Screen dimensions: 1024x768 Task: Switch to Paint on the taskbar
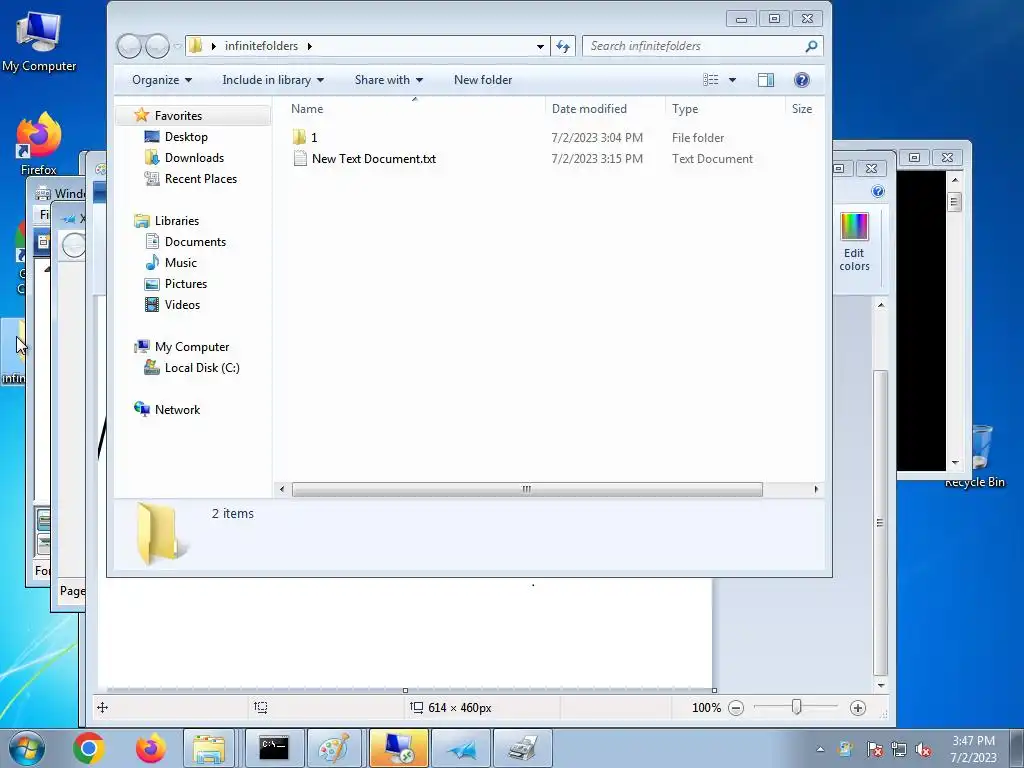(334, 748)
